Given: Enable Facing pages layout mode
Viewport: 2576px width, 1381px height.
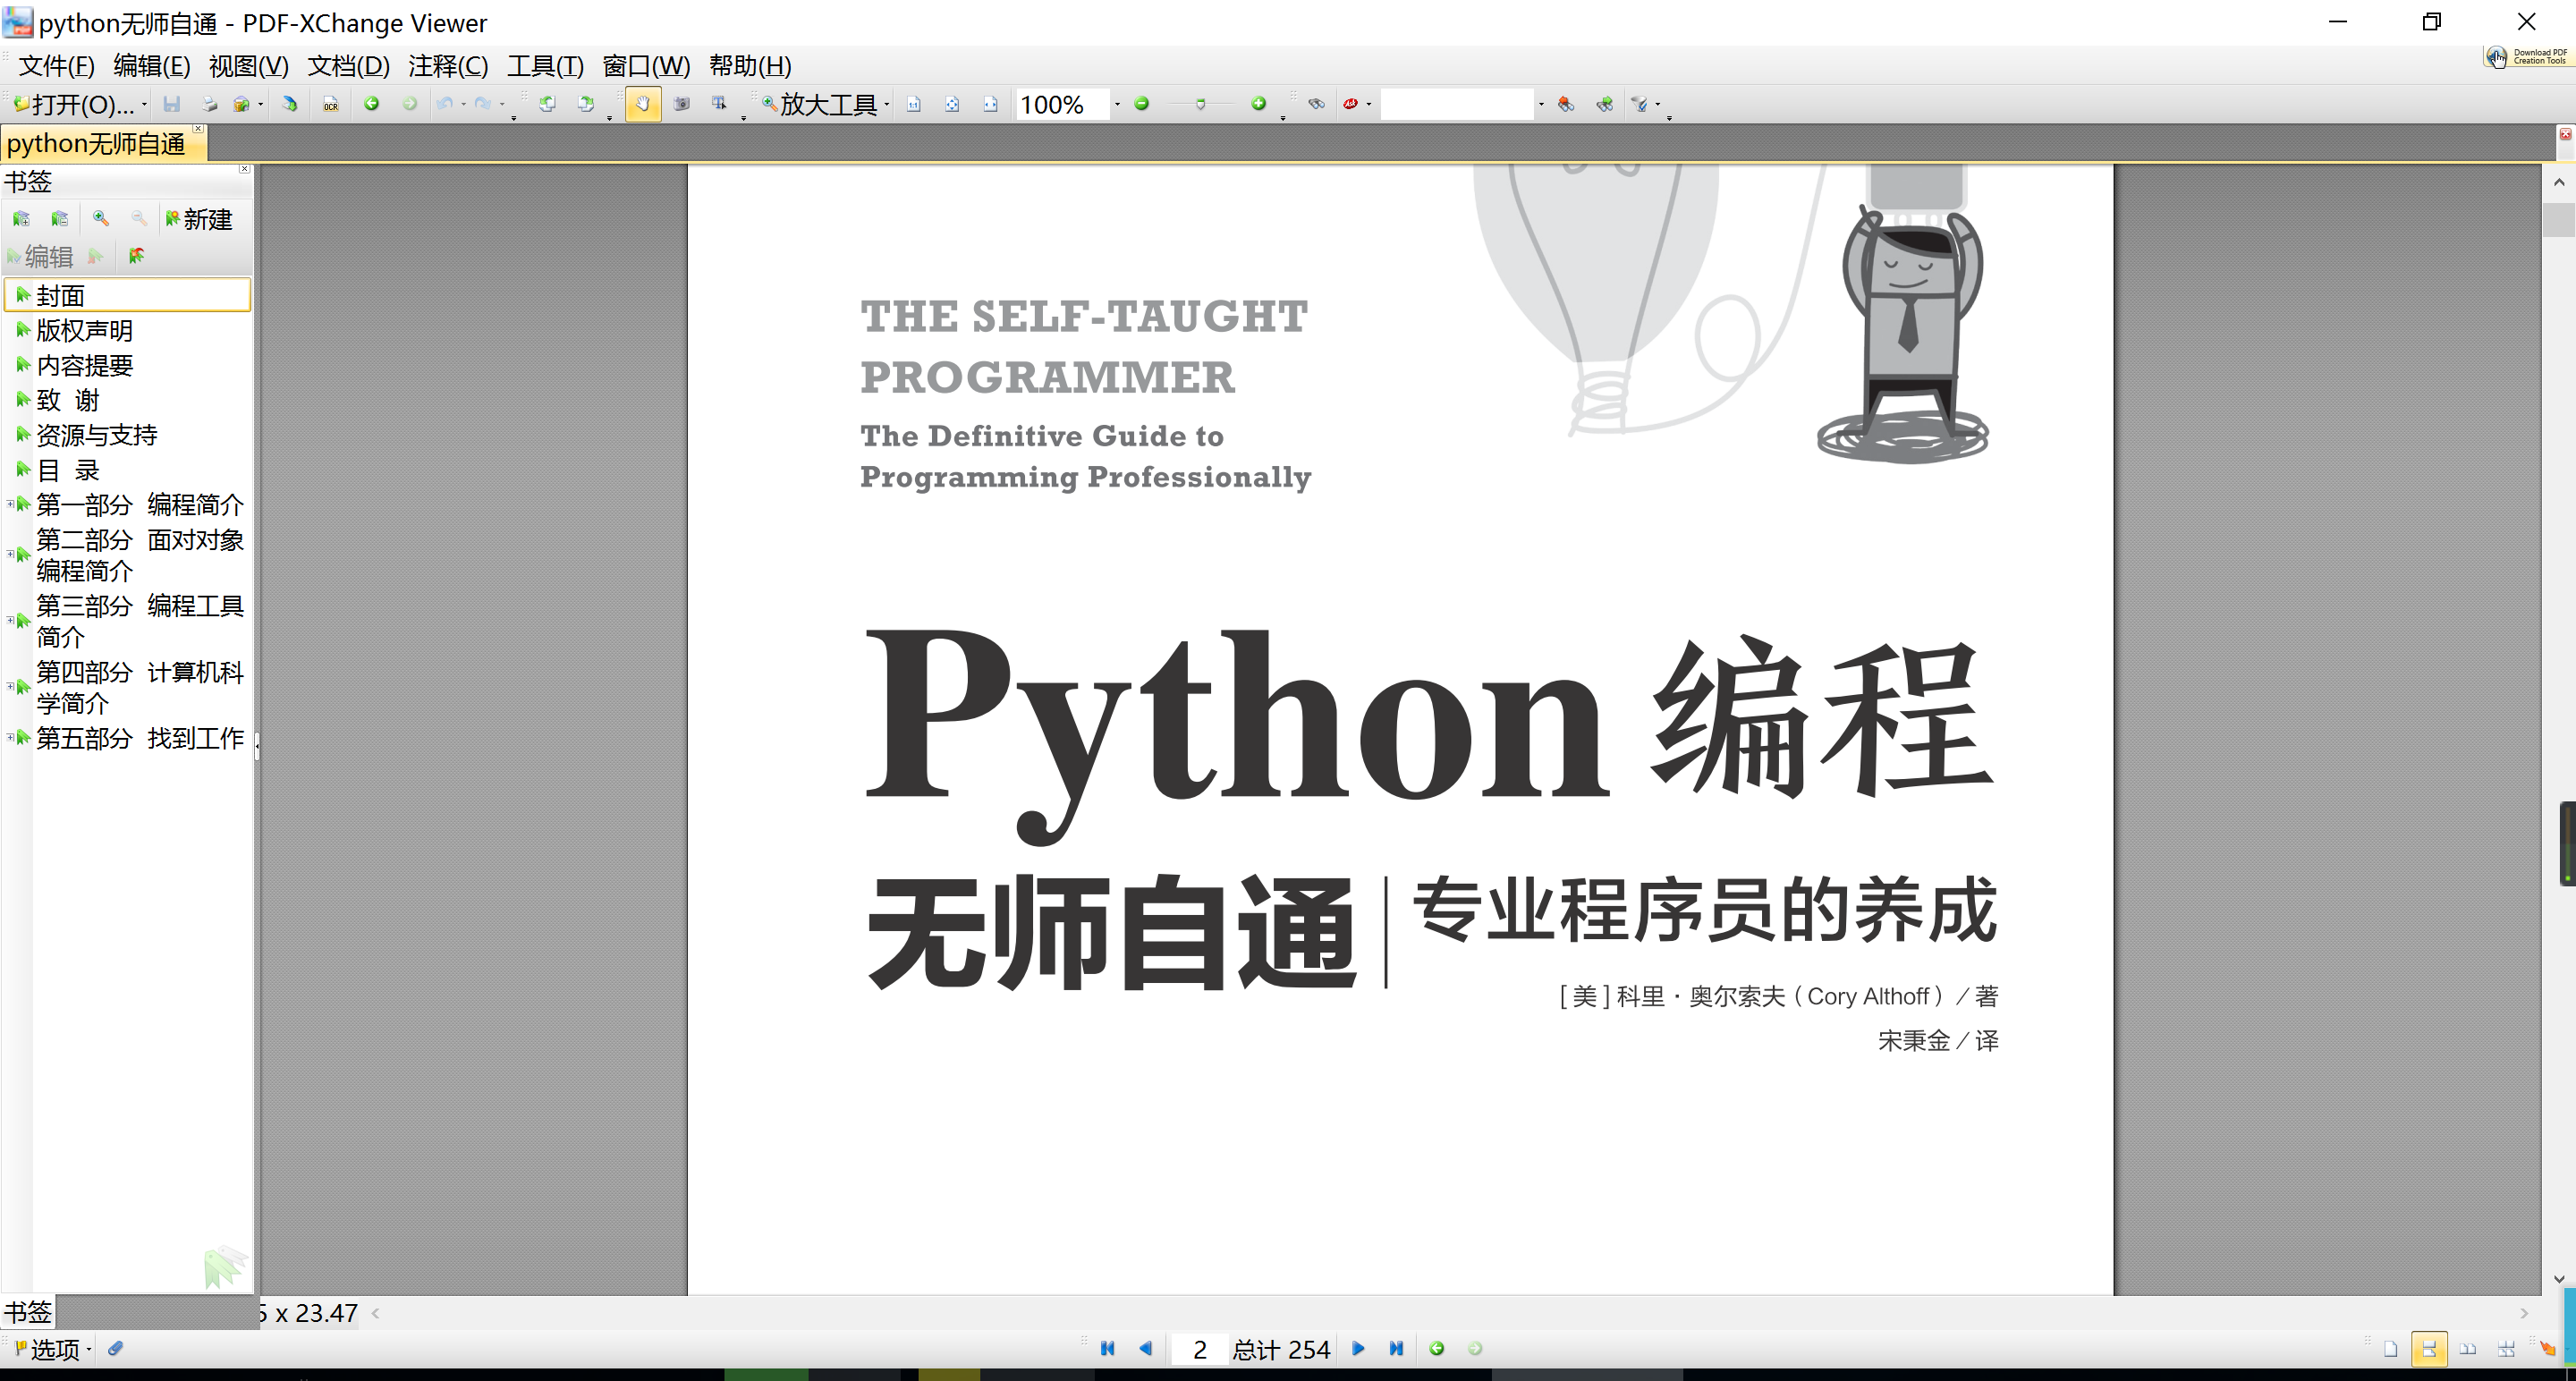Looking at the screenshot, I should (2468, 1349).
